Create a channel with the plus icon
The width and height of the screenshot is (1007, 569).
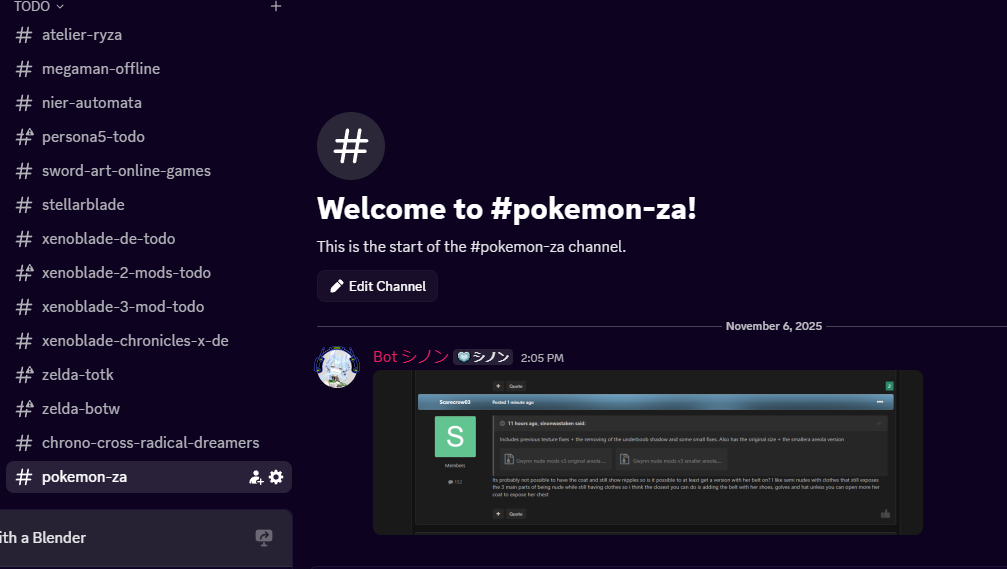tap(276, 6)
